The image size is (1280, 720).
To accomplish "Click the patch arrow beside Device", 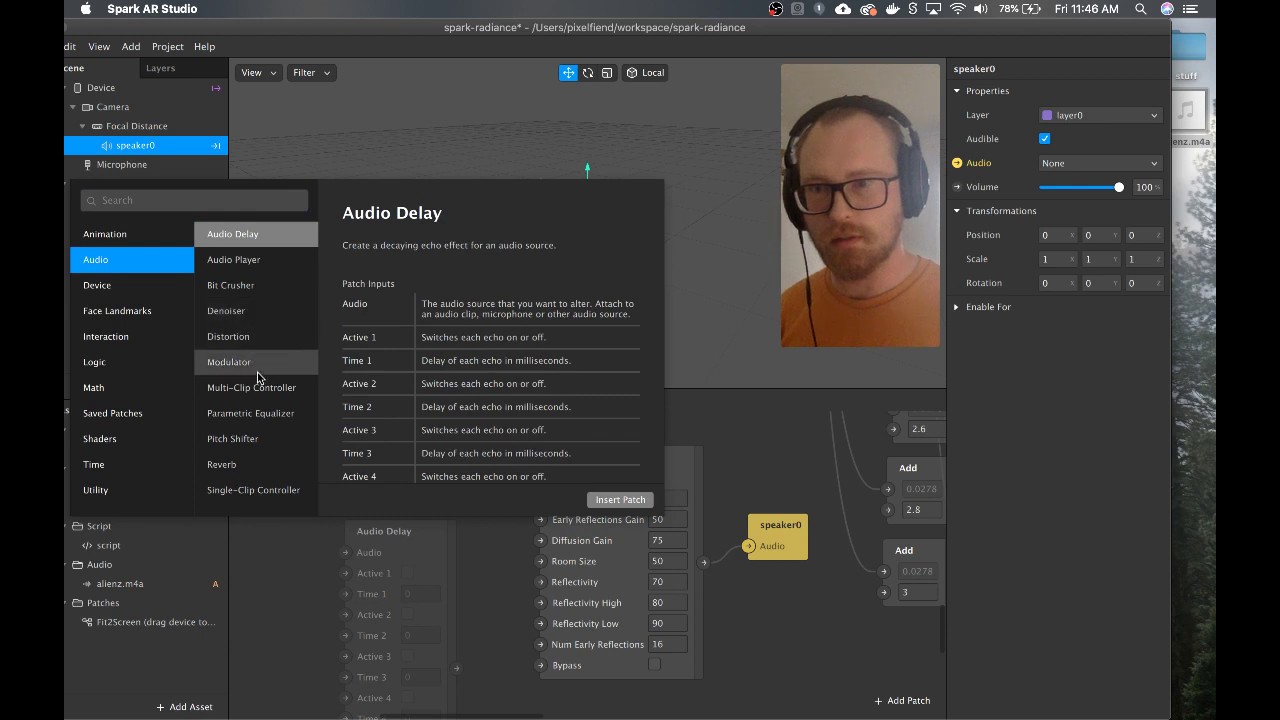I will (x=215, y=88).
